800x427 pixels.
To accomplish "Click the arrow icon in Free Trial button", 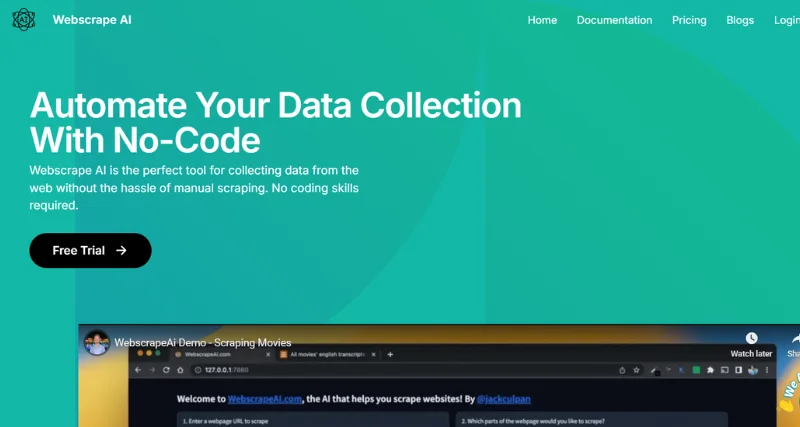I will click(121, 250).
